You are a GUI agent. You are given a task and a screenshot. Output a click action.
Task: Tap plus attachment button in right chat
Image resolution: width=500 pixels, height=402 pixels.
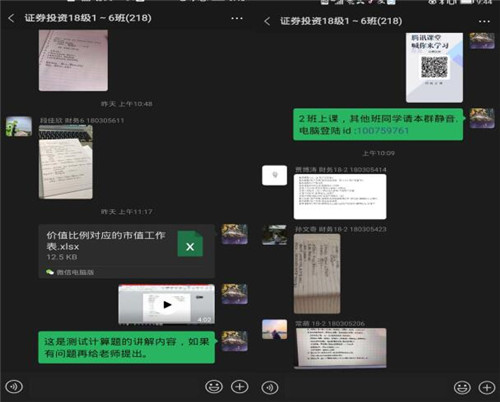487,387
